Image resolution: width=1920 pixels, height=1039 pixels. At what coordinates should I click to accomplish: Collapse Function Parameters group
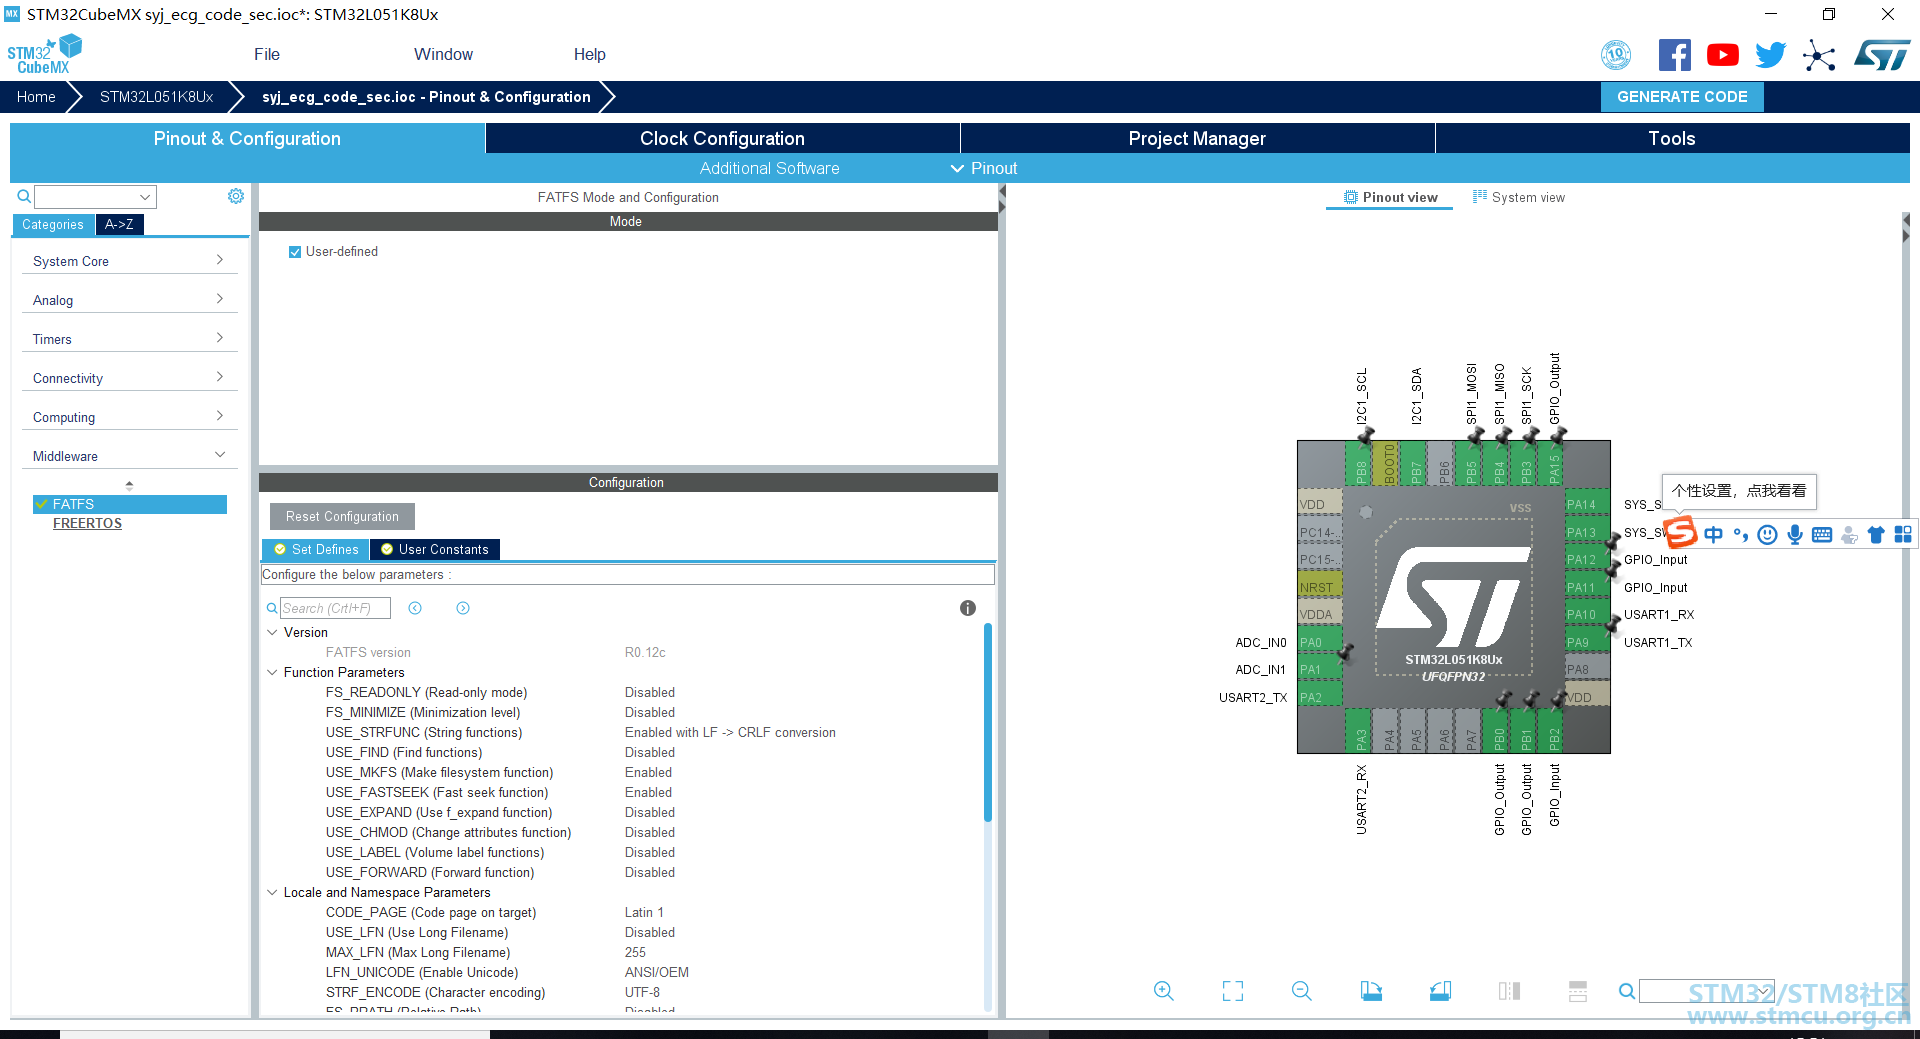[272, 672]
